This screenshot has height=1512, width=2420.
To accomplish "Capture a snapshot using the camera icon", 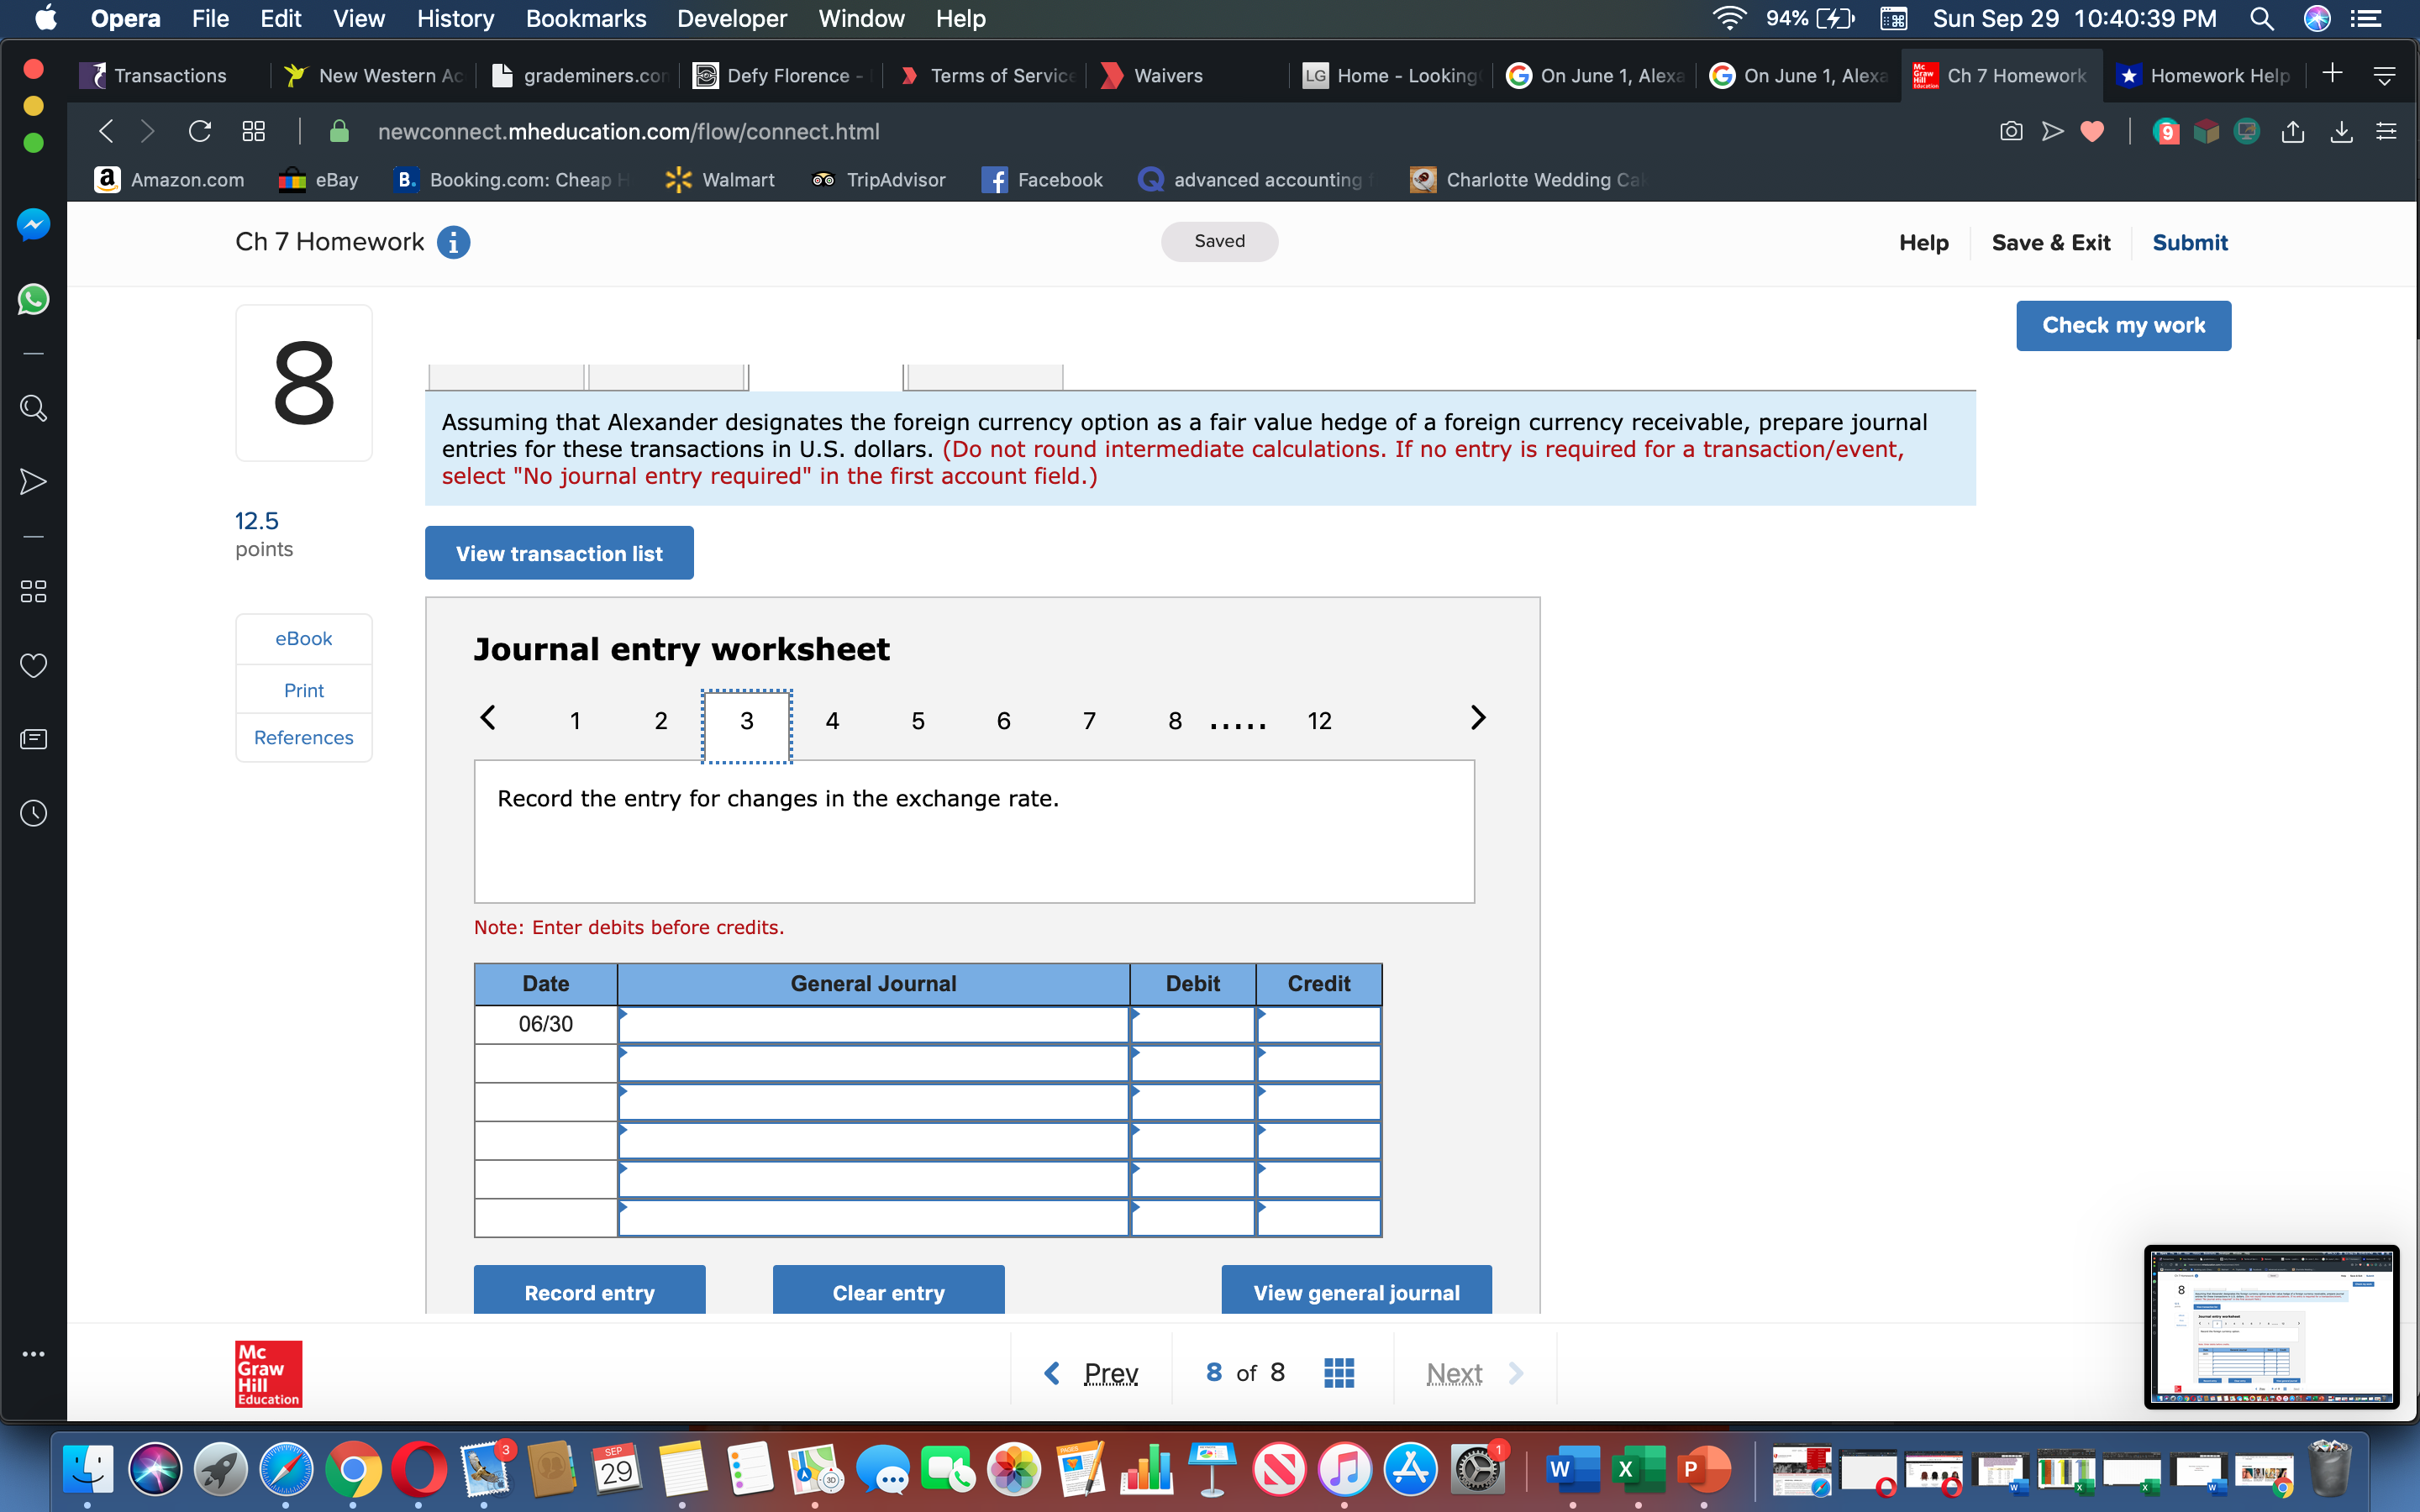I will (2011, 131).
